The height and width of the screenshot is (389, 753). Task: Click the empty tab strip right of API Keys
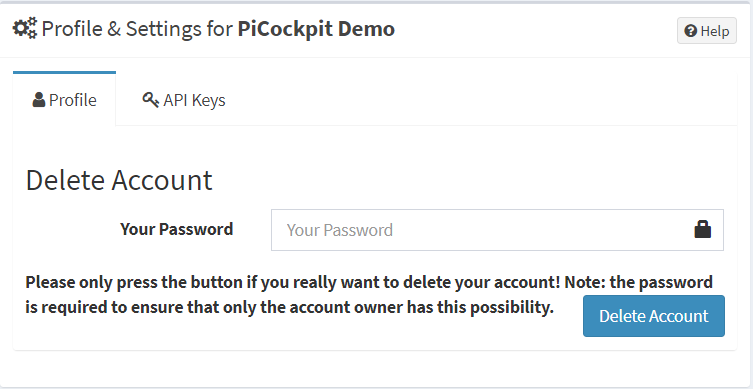[490, 100]
